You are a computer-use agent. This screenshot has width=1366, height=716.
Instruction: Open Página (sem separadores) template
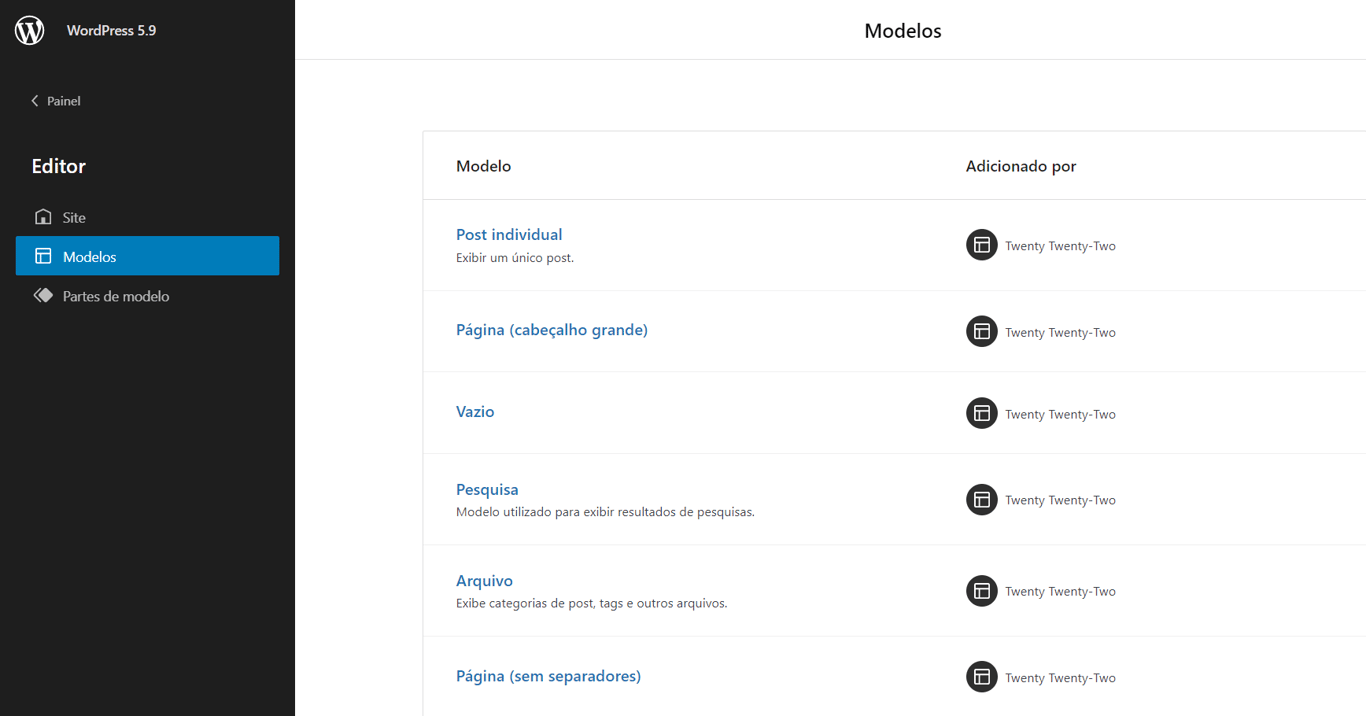point(548,676)
